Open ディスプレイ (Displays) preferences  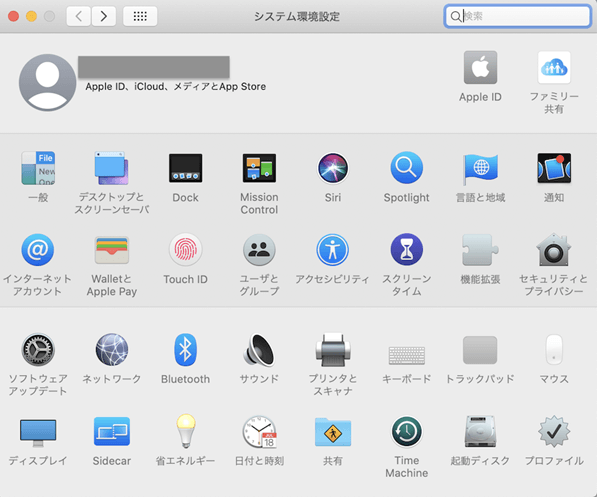[x=38, y=433]
